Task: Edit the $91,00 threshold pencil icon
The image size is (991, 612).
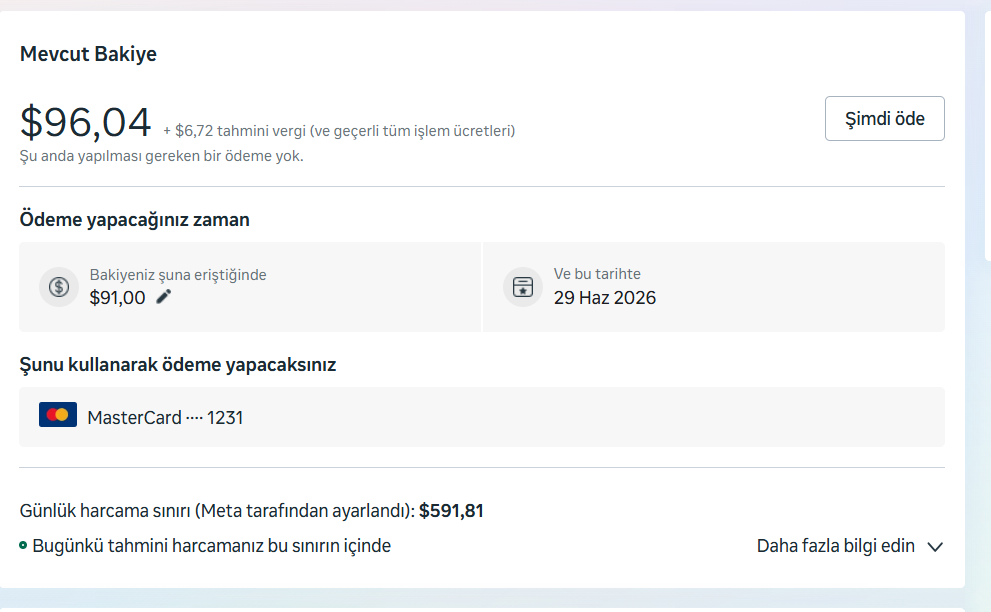Action: [164, 297]
